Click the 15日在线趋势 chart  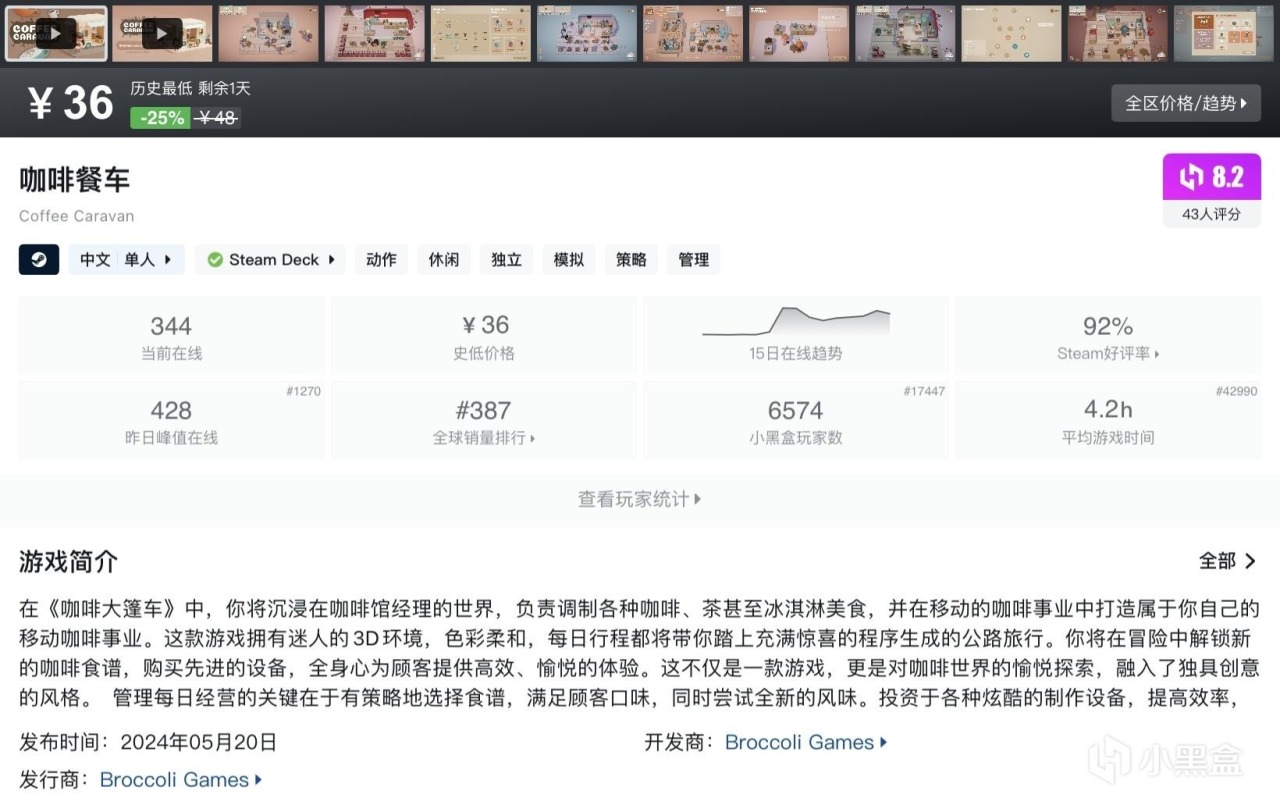pyautogui.click(x=796, y=334)
